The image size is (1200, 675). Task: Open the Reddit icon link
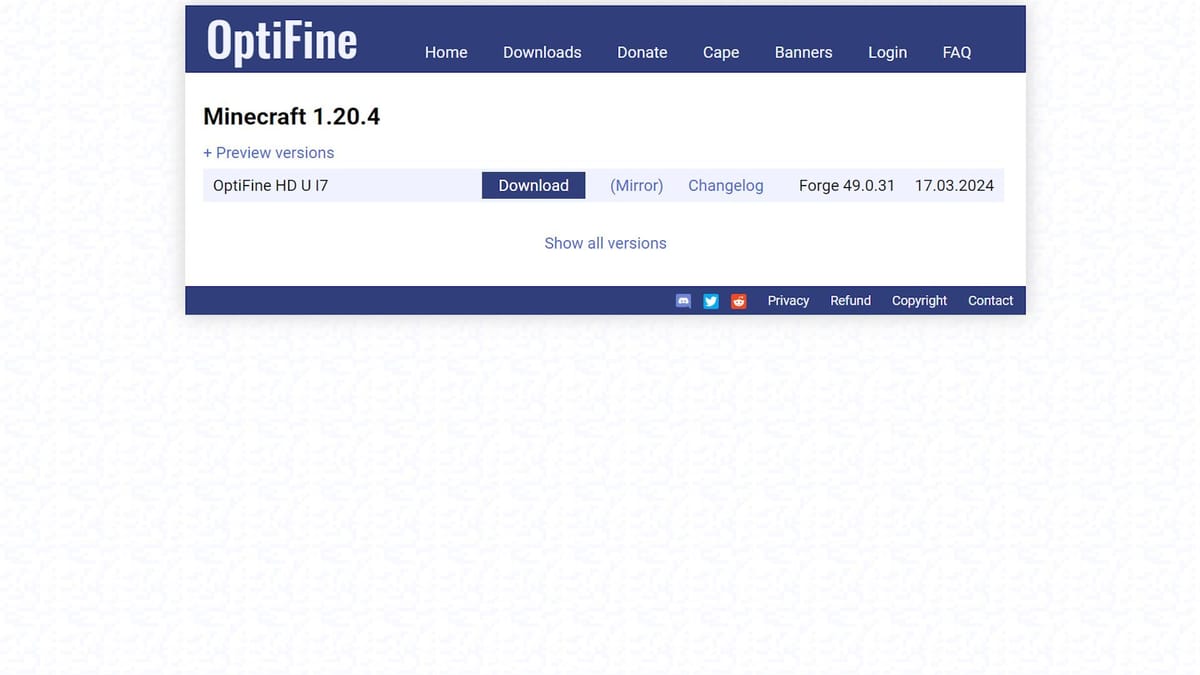point(739,301)
